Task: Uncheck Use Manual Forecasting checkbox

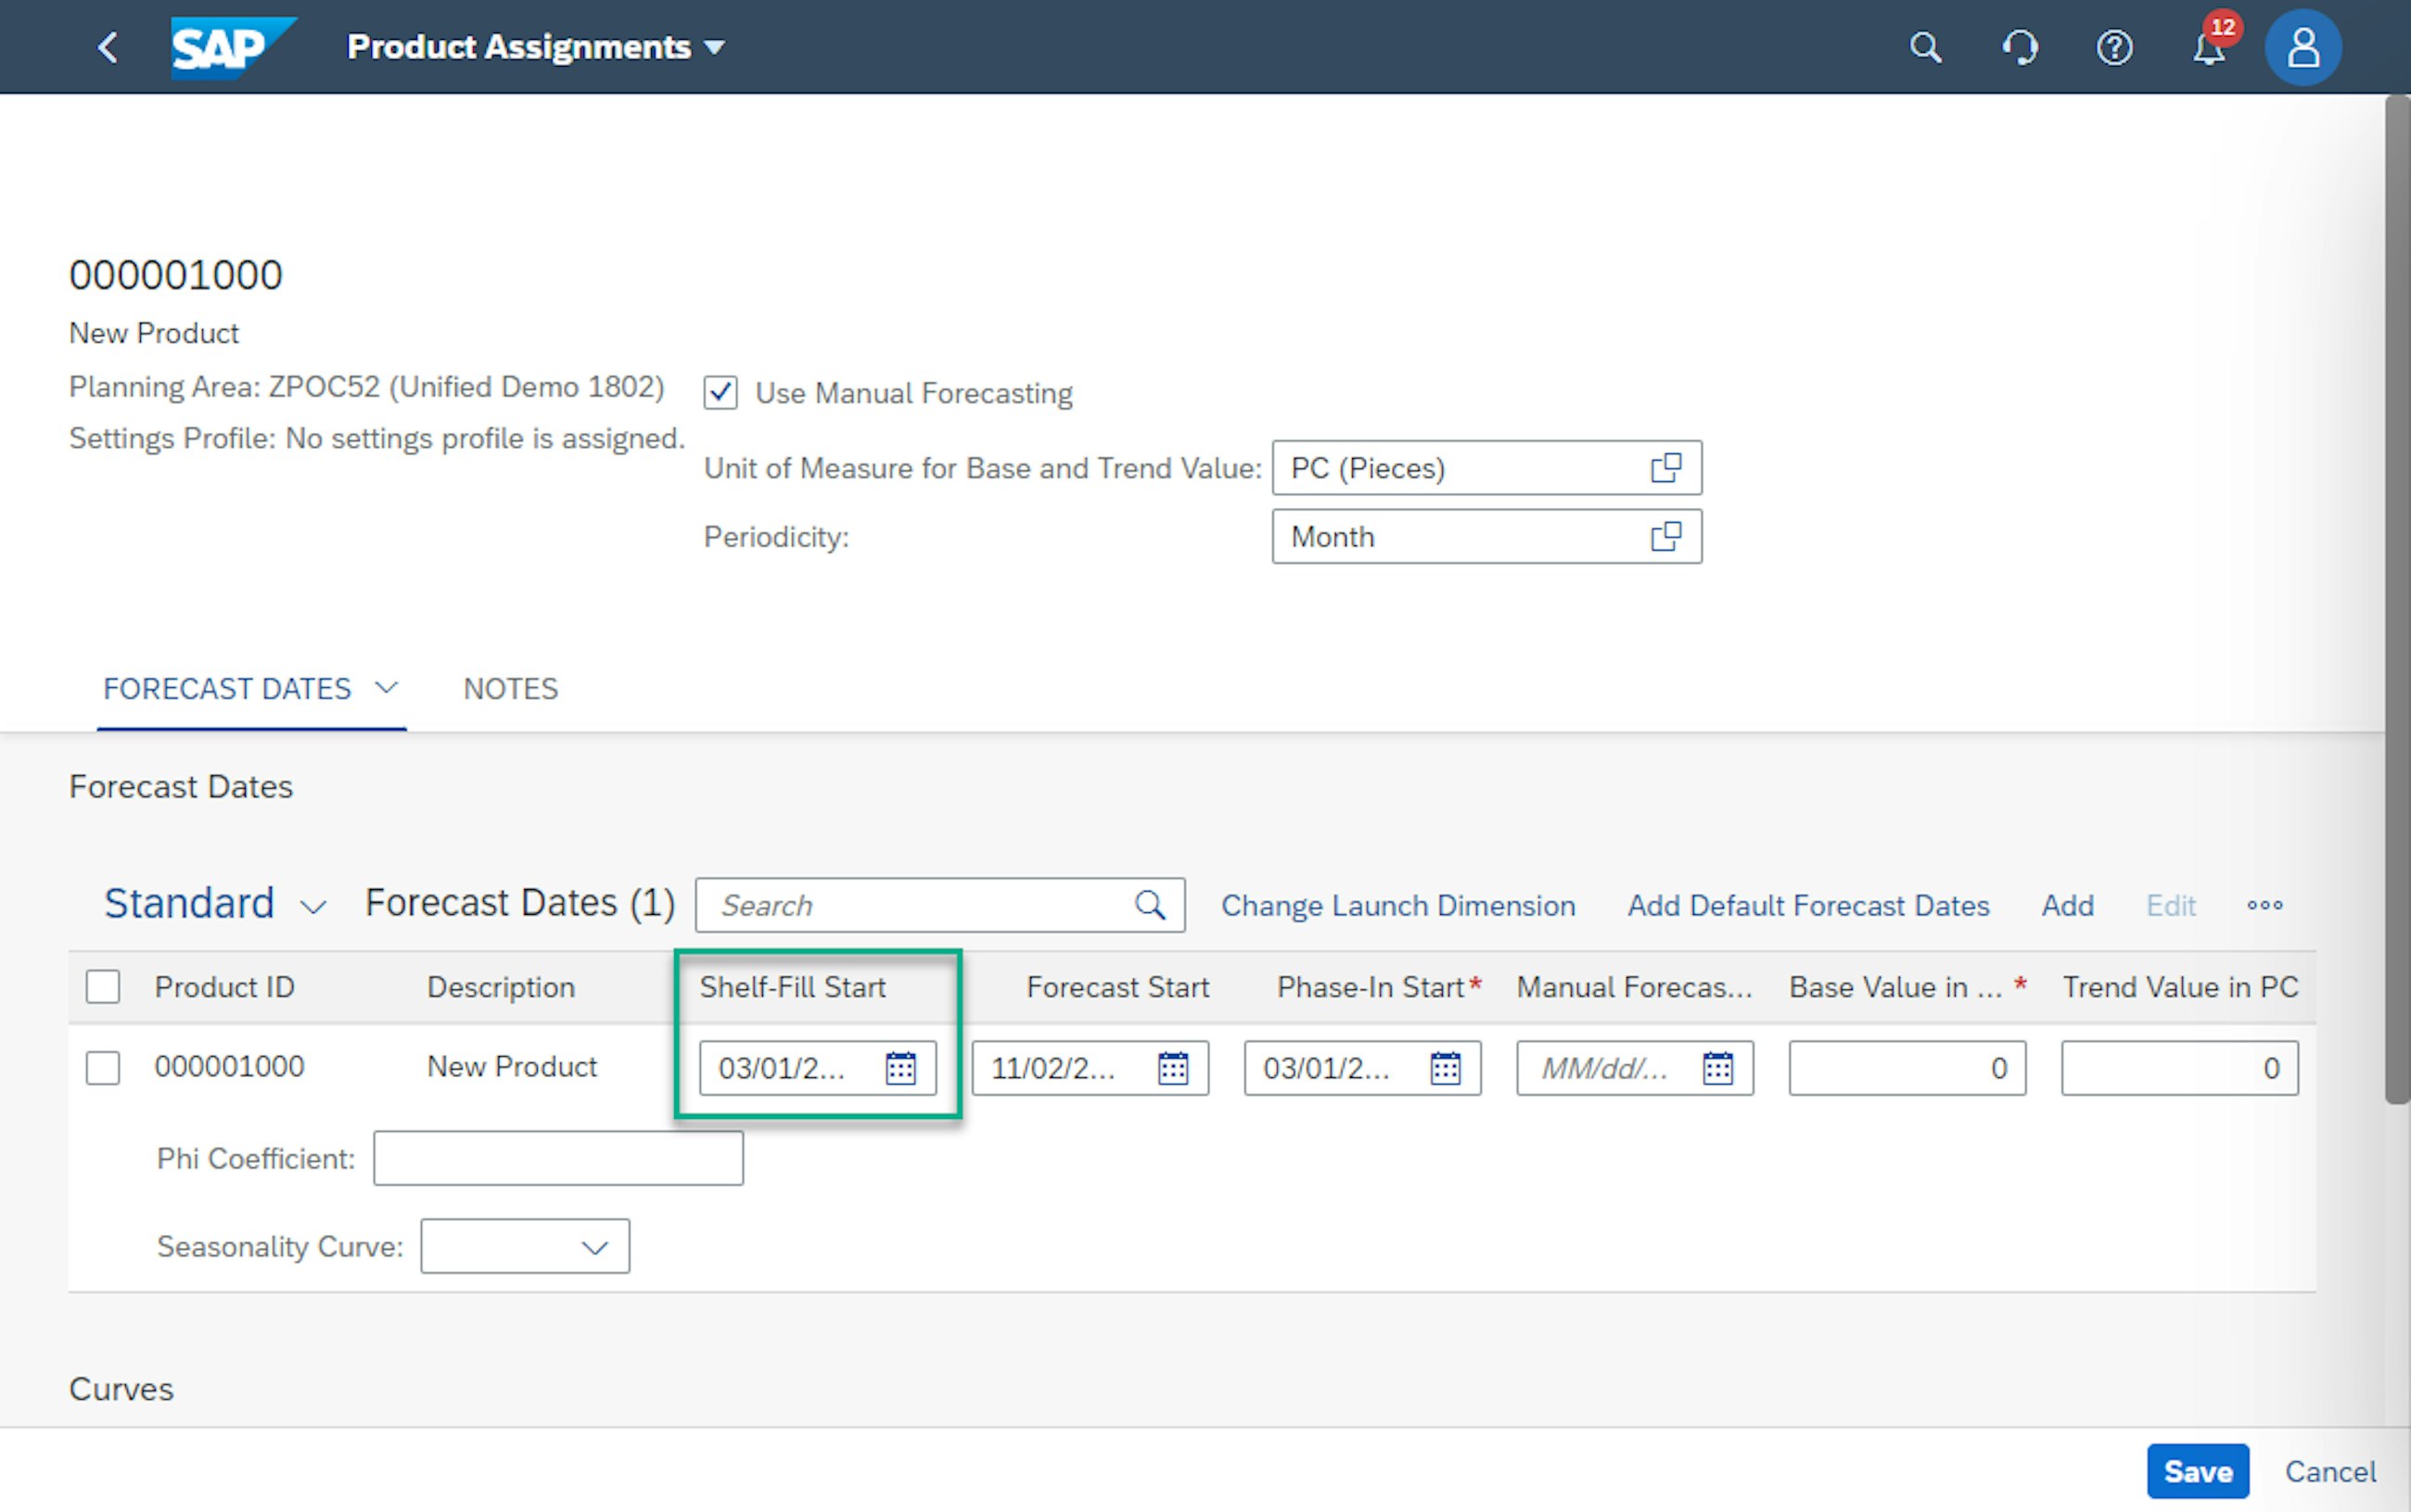Action: (720, 393)
